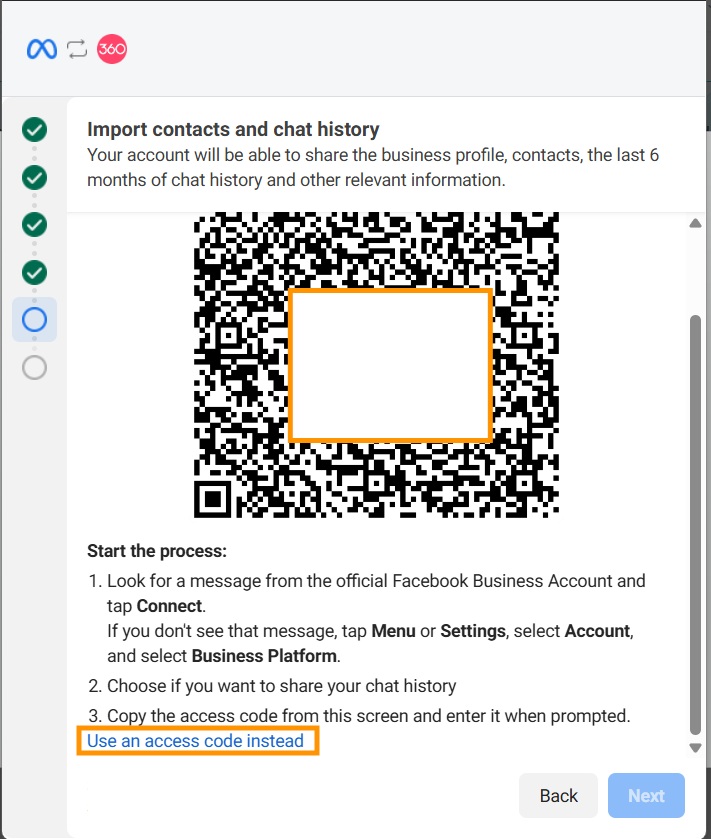This screenshot has width=711, height=839.
Task: Click the vertical scrollbar thumb
Action: tap(695, 525)
